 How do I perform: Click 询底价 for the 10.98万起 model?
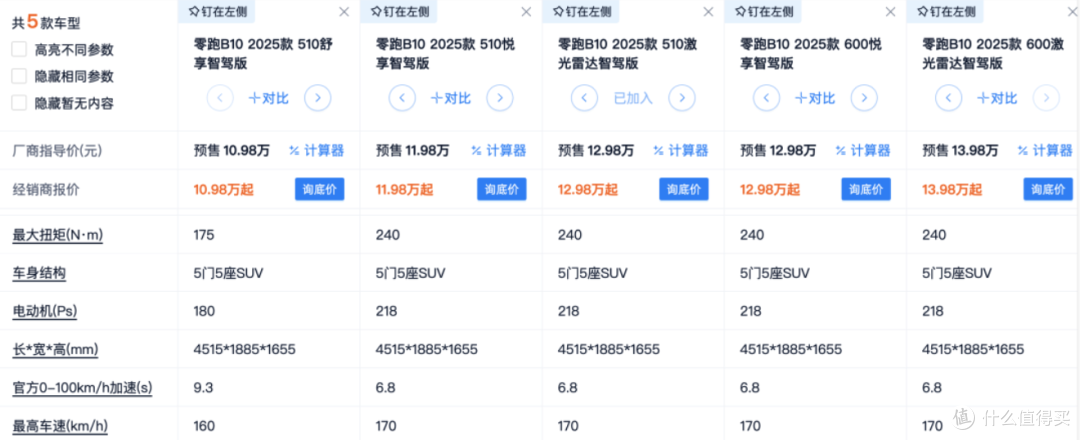tap(320, 189)
